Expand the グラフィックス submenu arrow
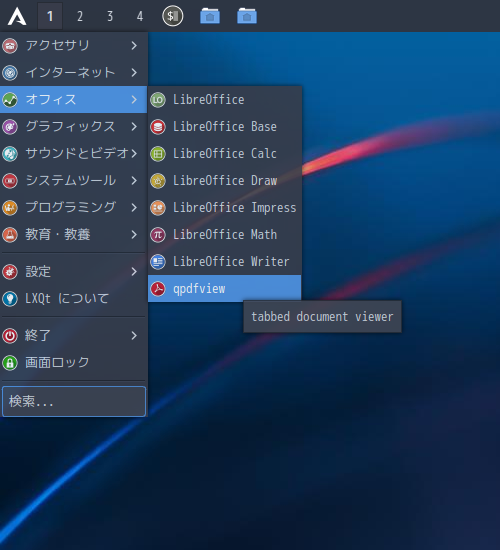Screen dimensions: 500x550 click(x=134, y=127)
